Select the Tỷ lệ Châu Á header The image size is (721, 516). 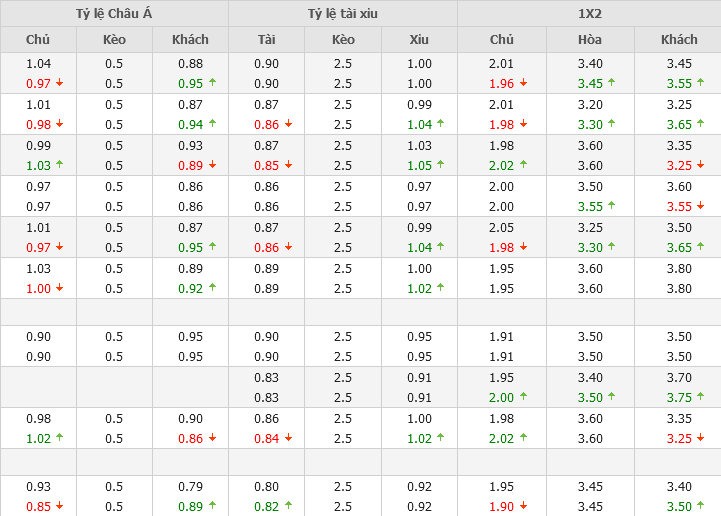(x=114, y=13)
